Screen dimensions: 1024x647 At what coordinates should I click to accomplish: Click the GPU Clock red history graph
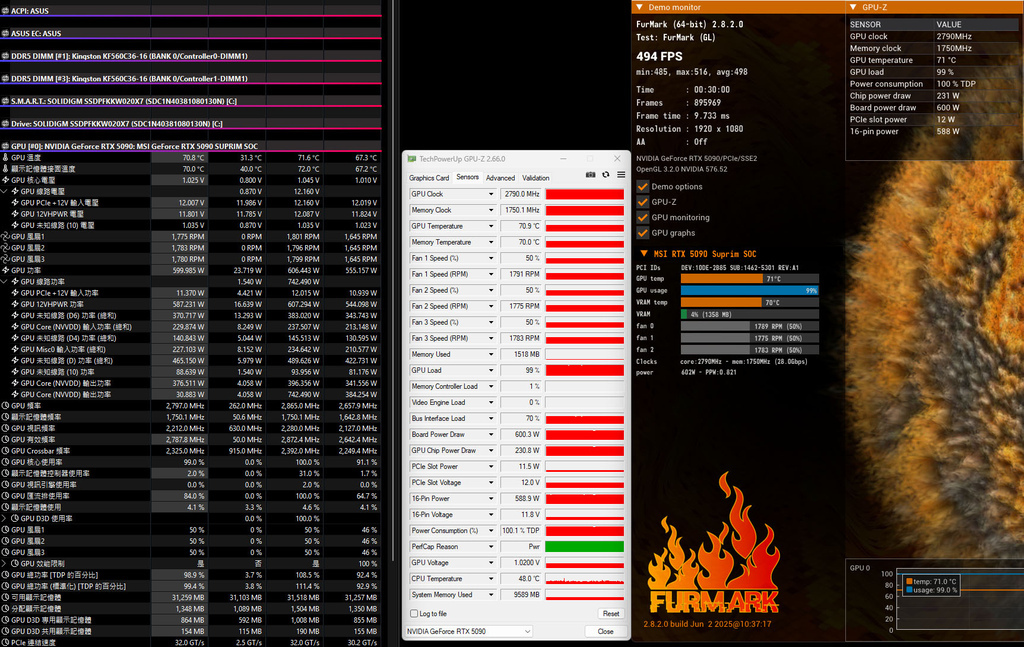[x=584, y=194]
